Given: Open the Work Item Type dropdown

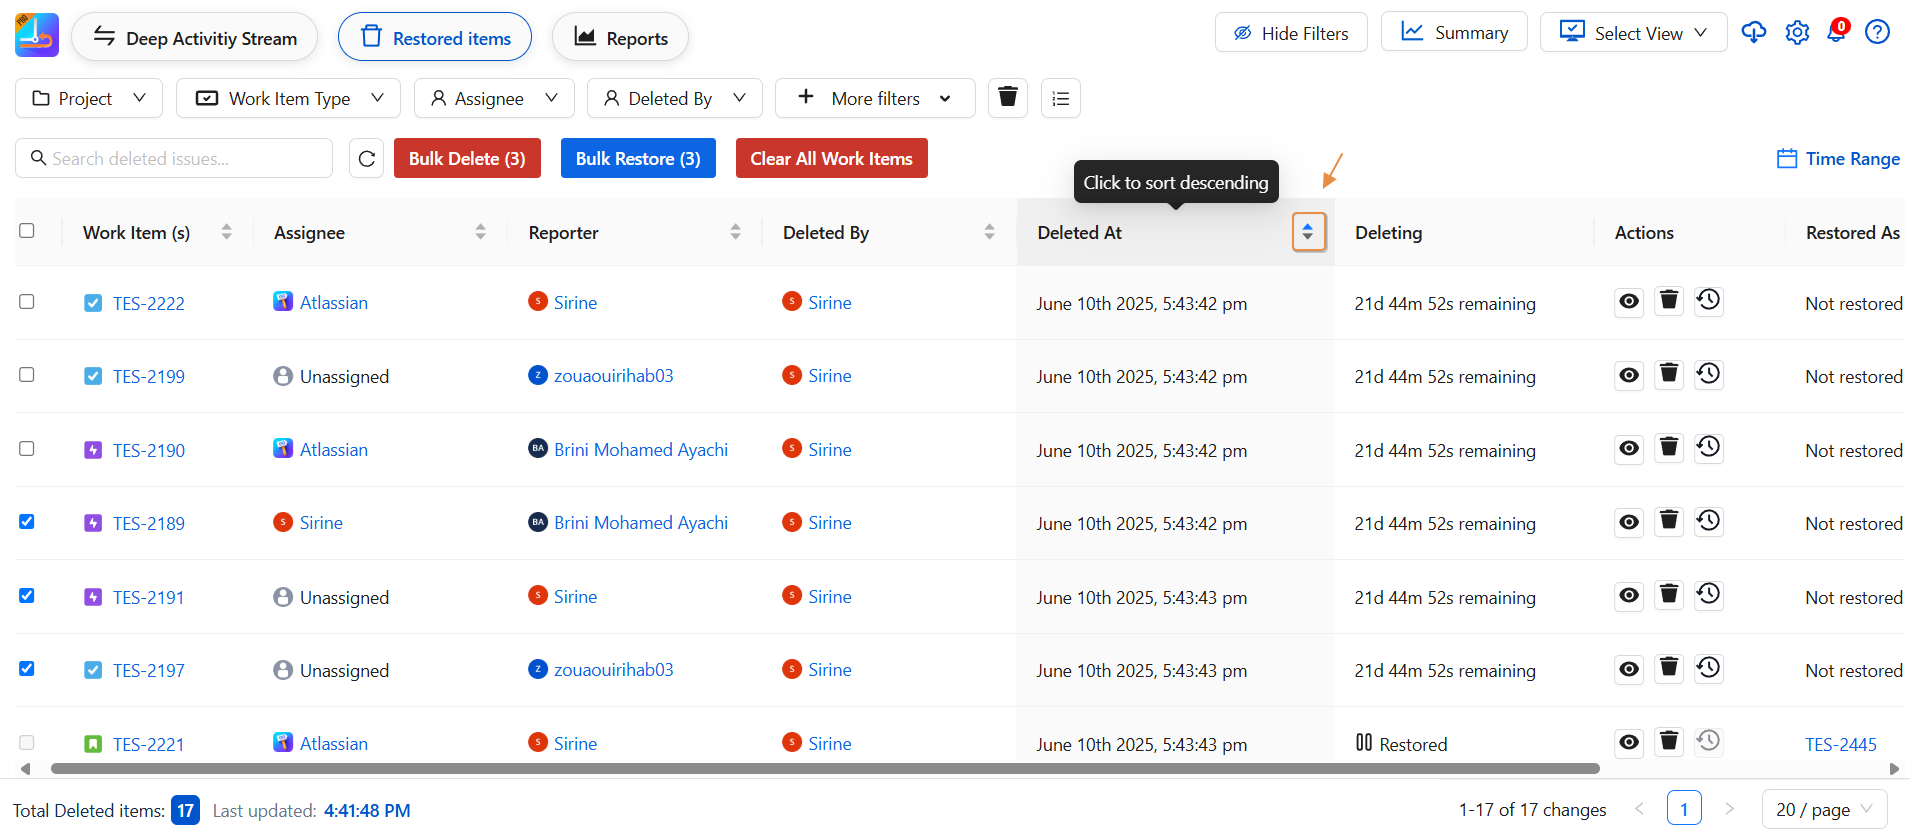Looking at the screenshot, I should [x=289, y=98].
